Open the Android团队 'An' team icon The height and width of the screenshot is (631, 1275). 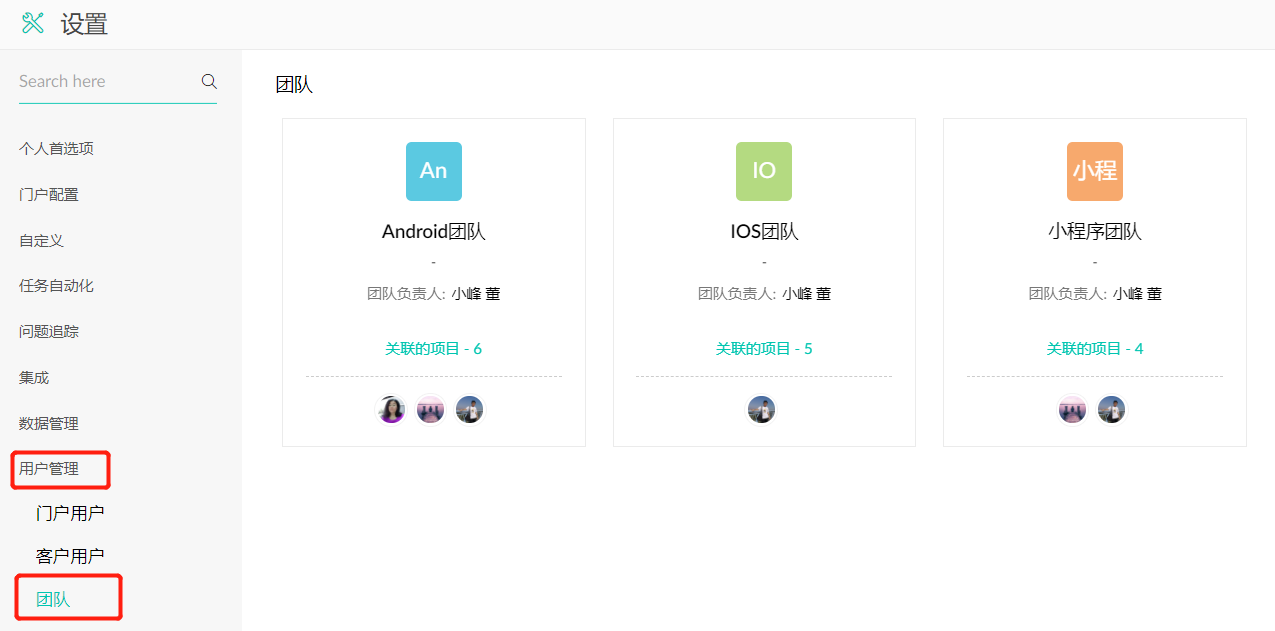pos(433,171)
